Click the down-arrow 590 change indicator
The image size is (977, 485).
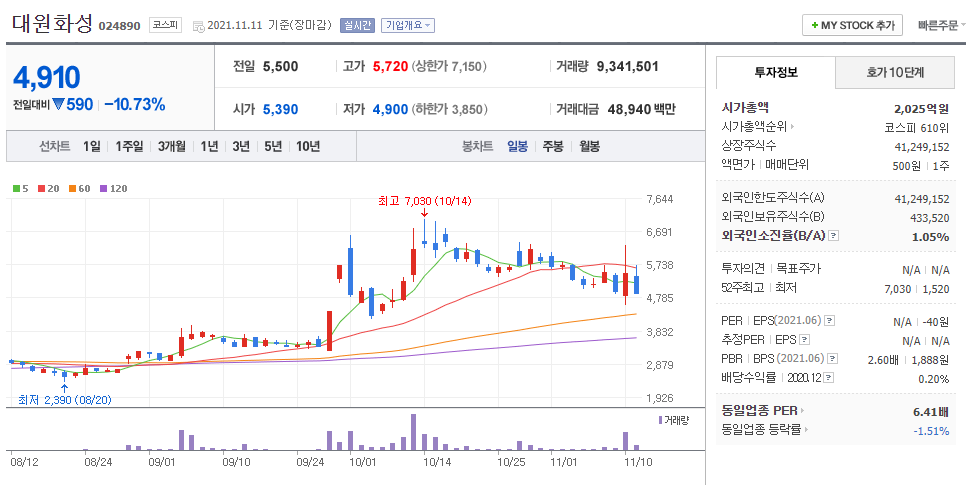point(73,105)
